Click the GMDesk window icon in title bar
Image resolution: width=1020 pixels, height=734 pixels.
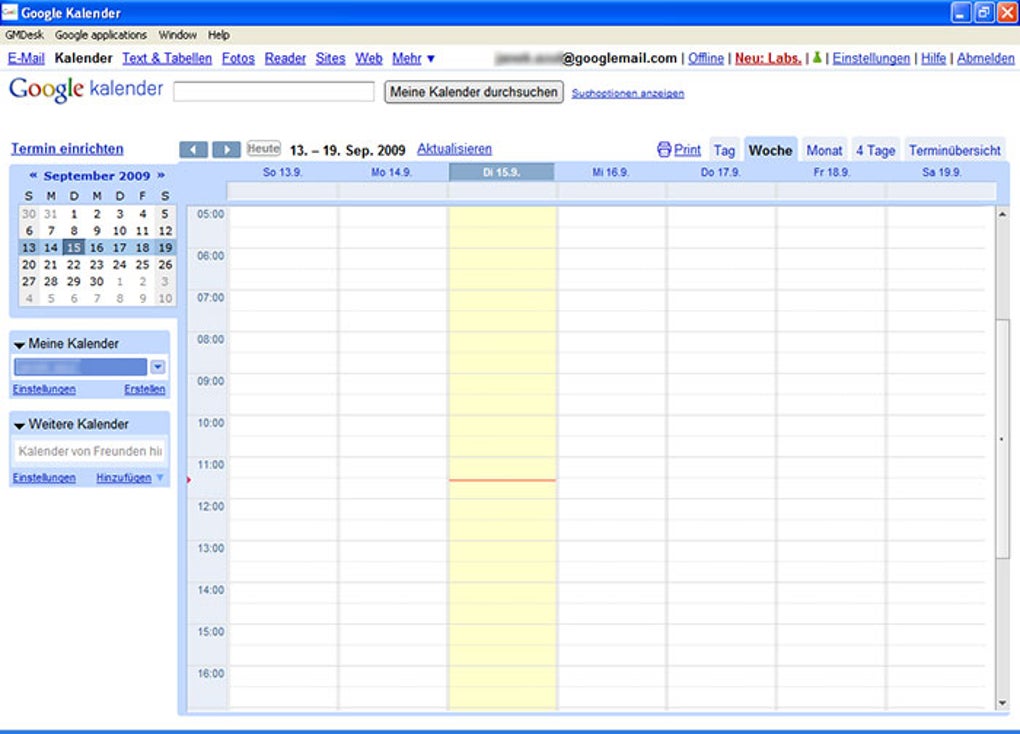click(8, 12)
